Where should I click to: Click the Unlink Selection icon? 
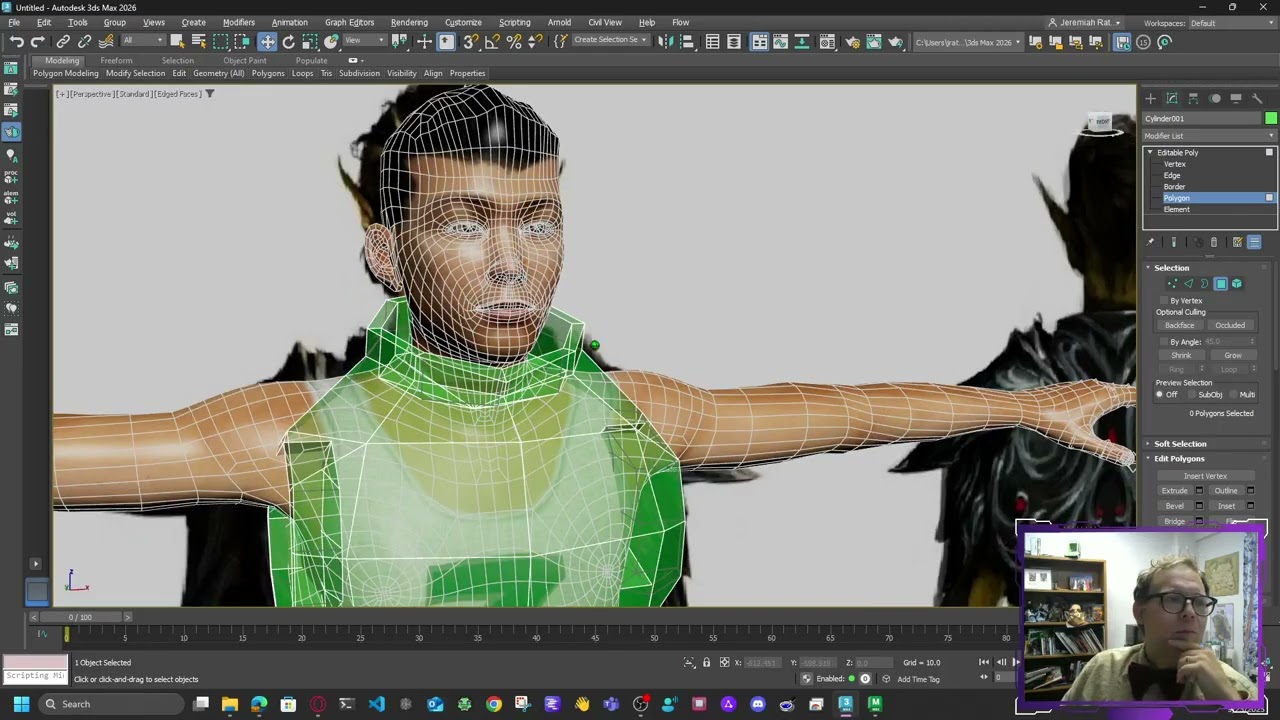85,41
